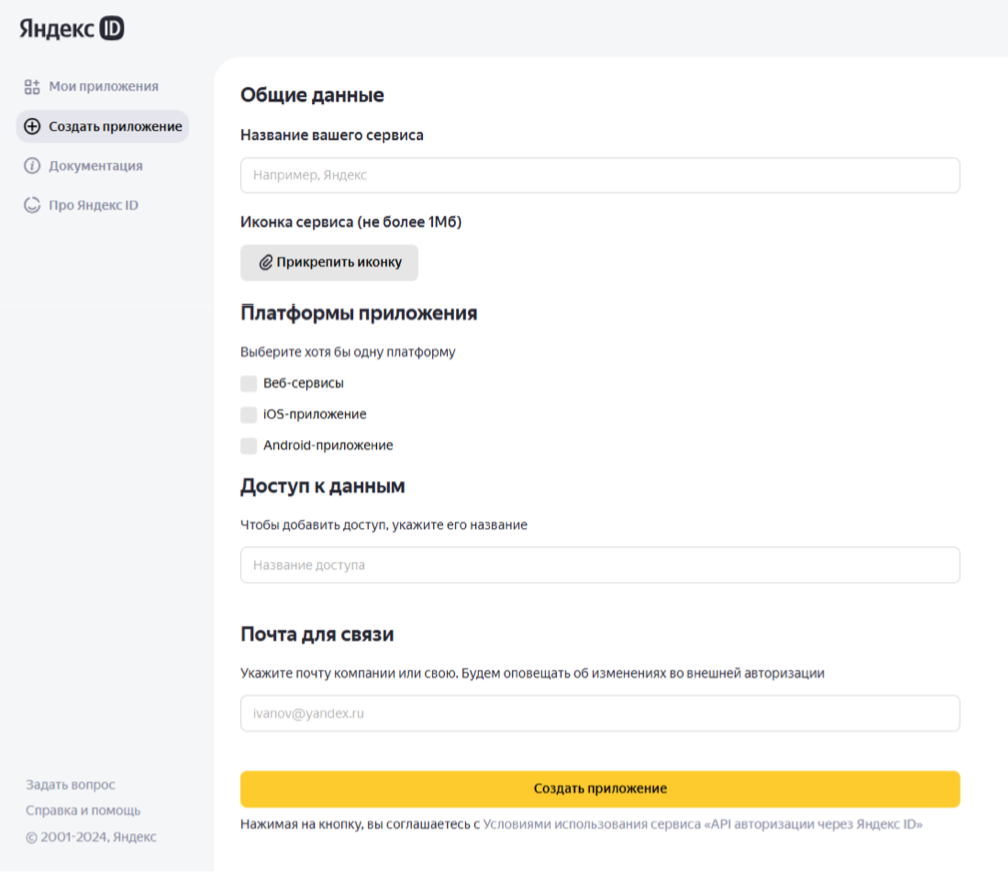Click the © 2001-2024, Яндекс footer text
This screenshot has height=872, width=1008.
coord(91,837)
